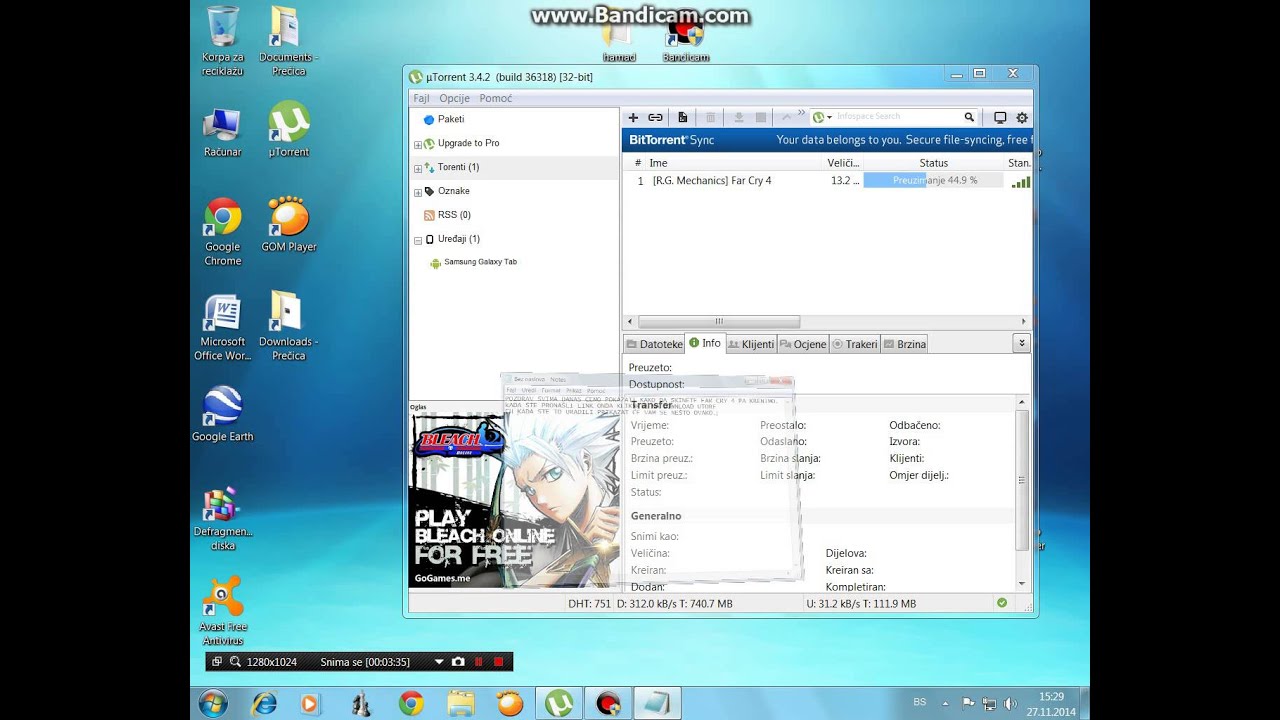Select Paketi in the sidebar

(x=451, y=119)
